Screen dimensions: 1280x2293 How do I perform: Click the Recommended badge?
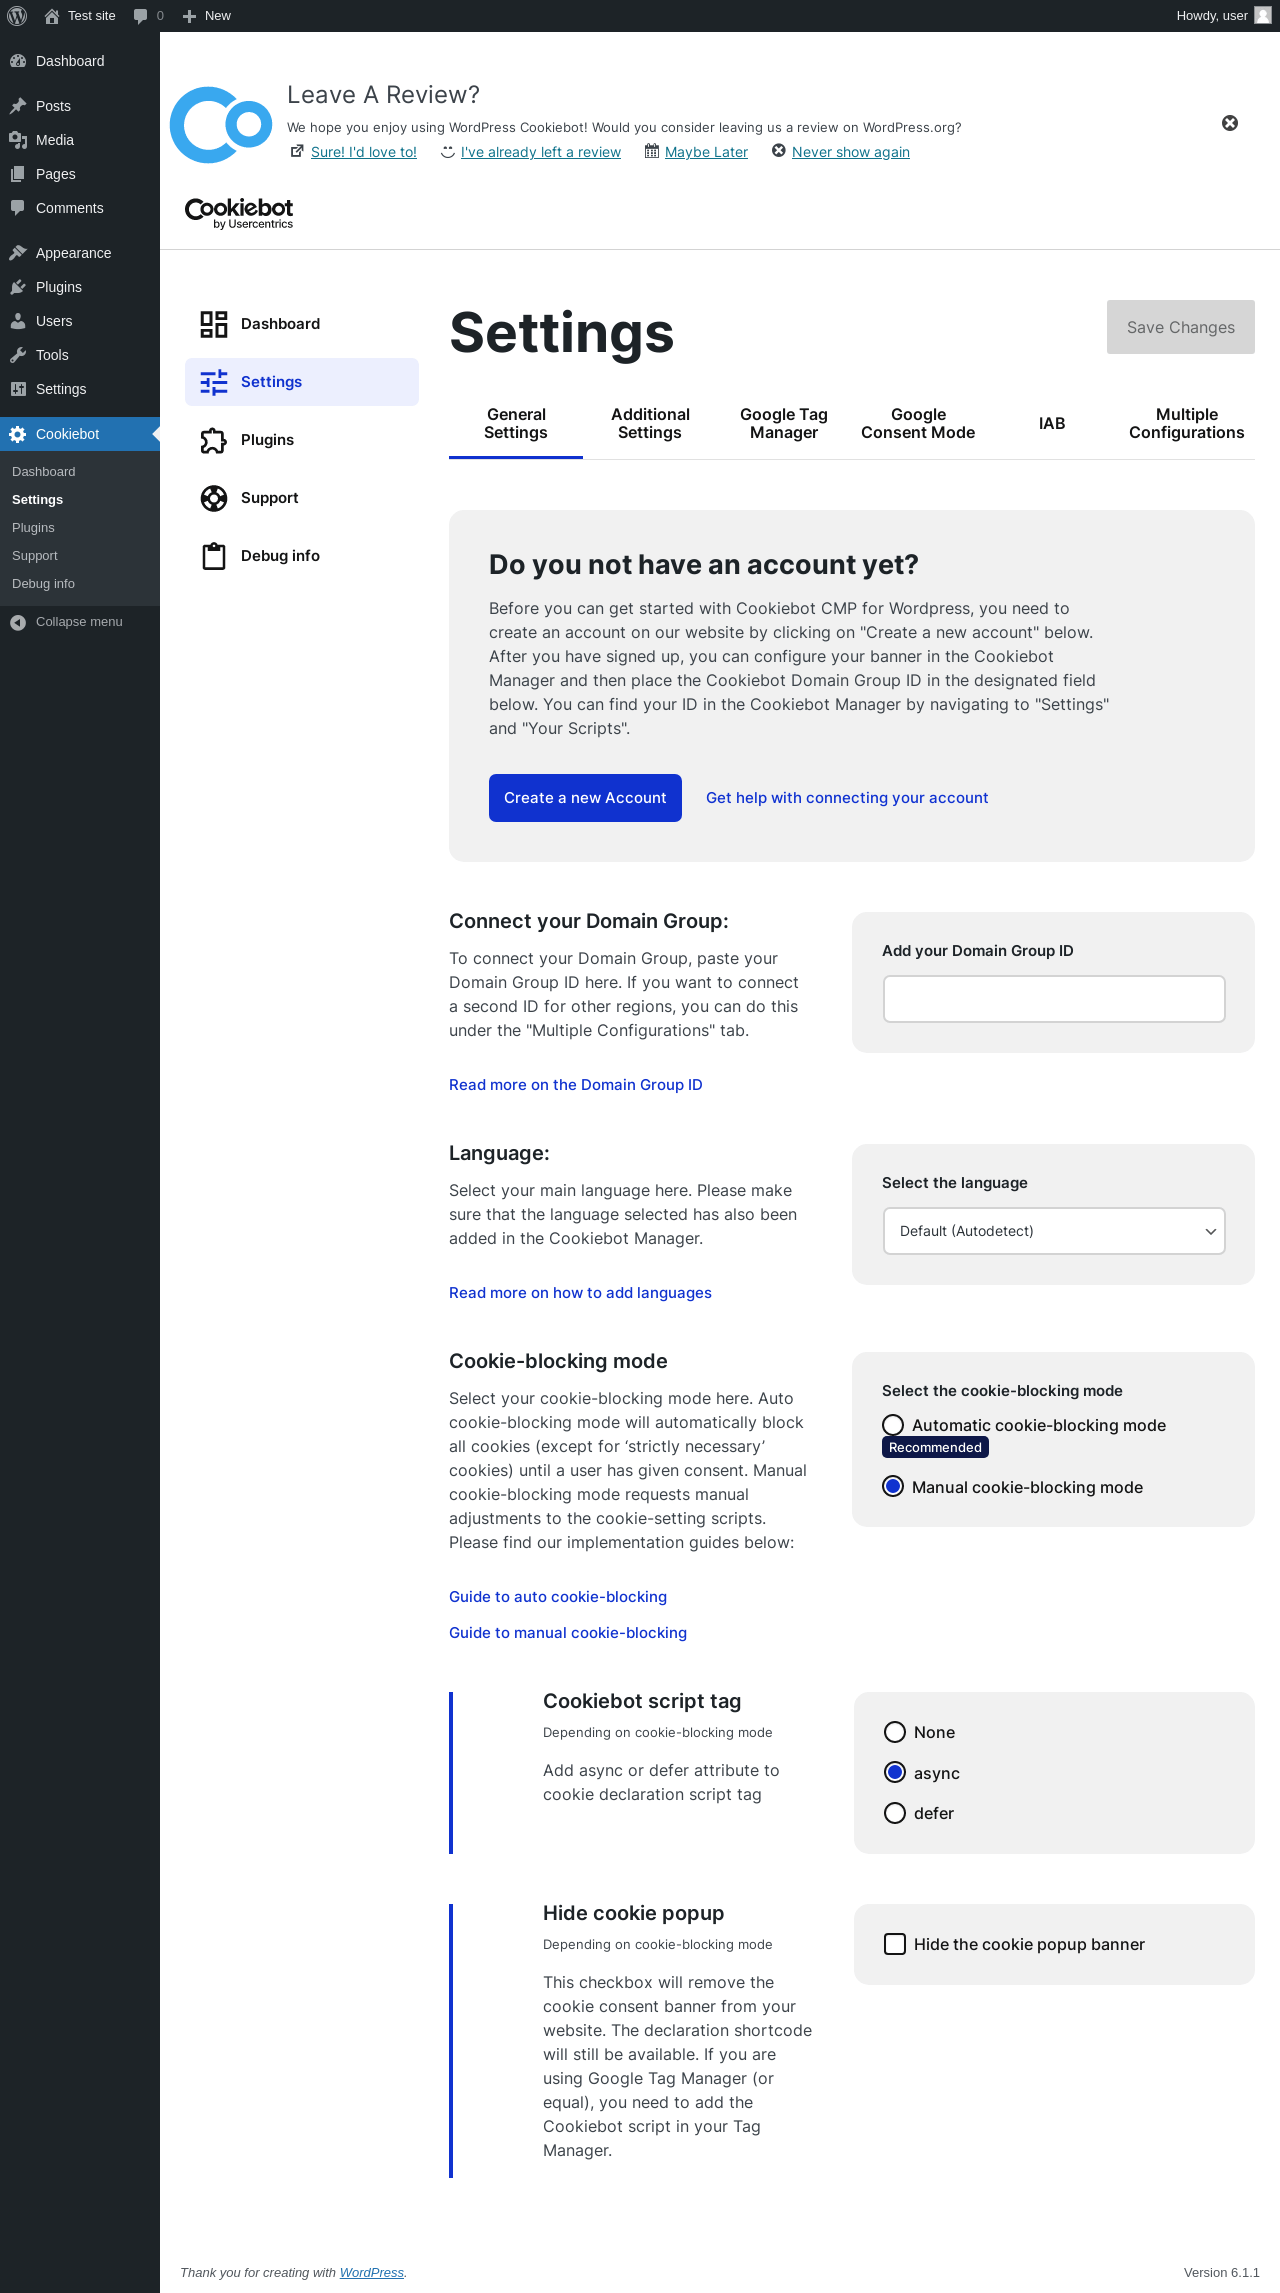coord(935,1448)
